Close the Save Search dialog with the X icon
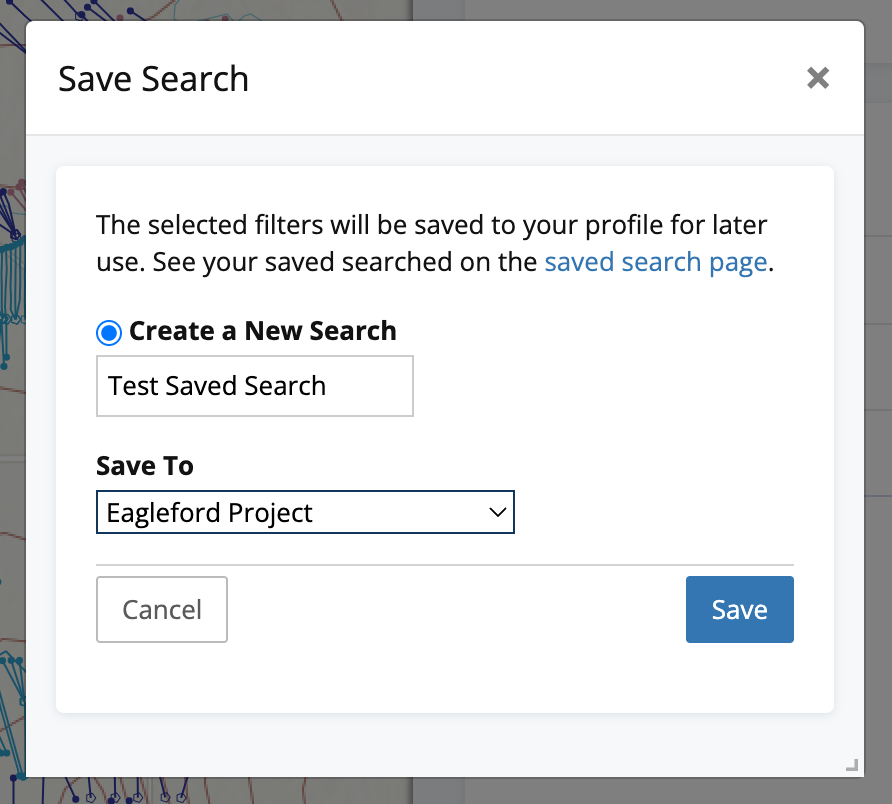Image resolution: width=892 pixels, height=804 pixels. (x=817, y=78)
